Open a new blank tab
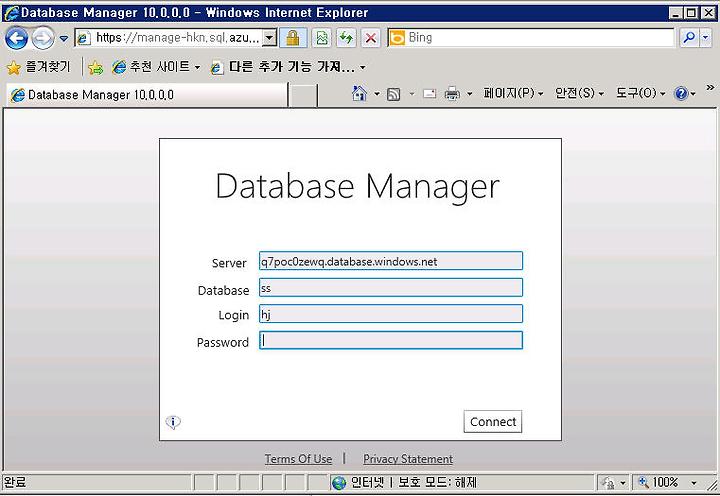 304,96
